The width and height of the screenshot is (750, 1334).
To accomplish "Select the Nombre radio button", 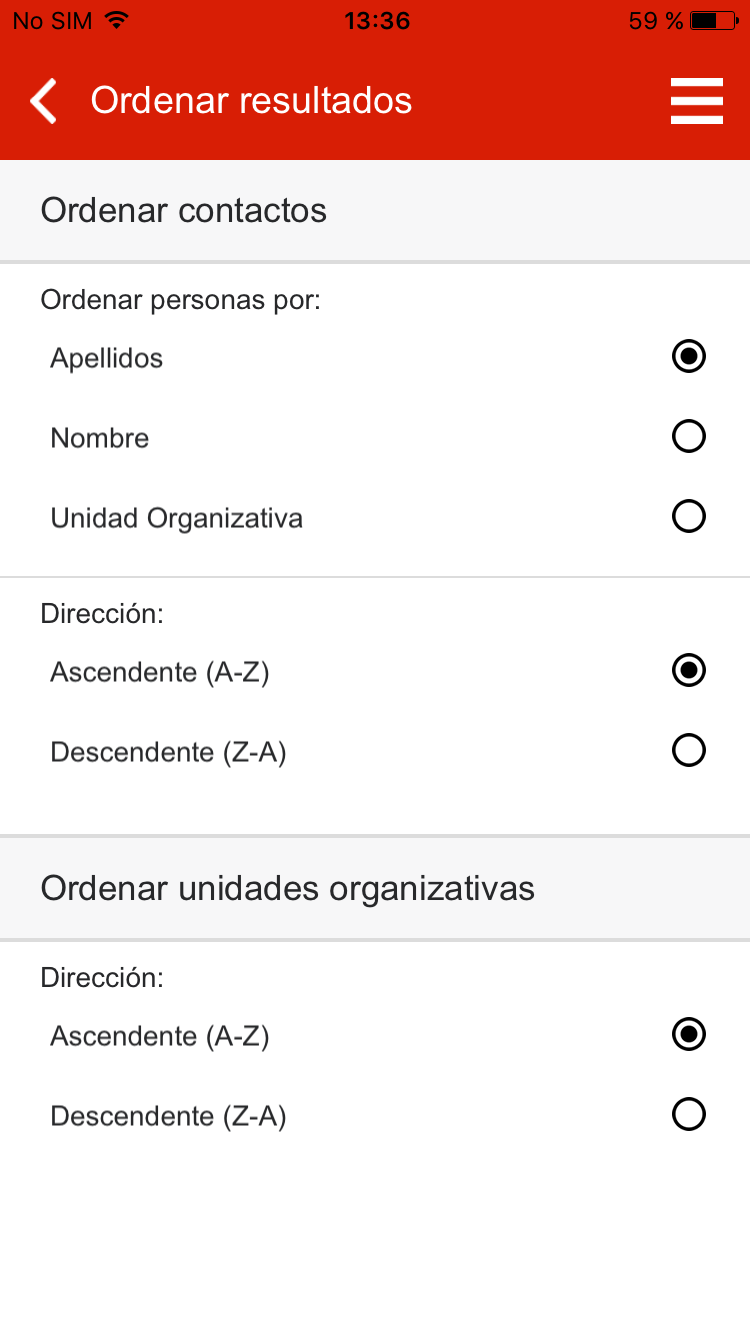I will (689, 436).
